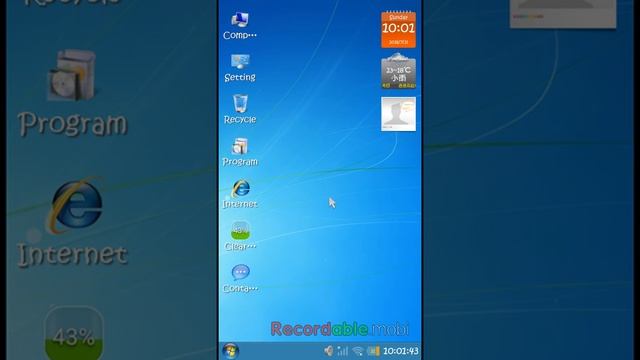
Task: Open the orange calendar clock widget
Action: point(398,30)
